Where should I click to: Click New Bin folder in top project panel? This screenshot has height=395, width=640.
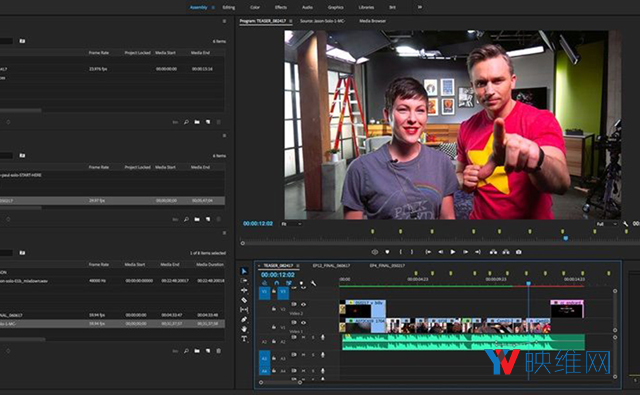[197, 122]
